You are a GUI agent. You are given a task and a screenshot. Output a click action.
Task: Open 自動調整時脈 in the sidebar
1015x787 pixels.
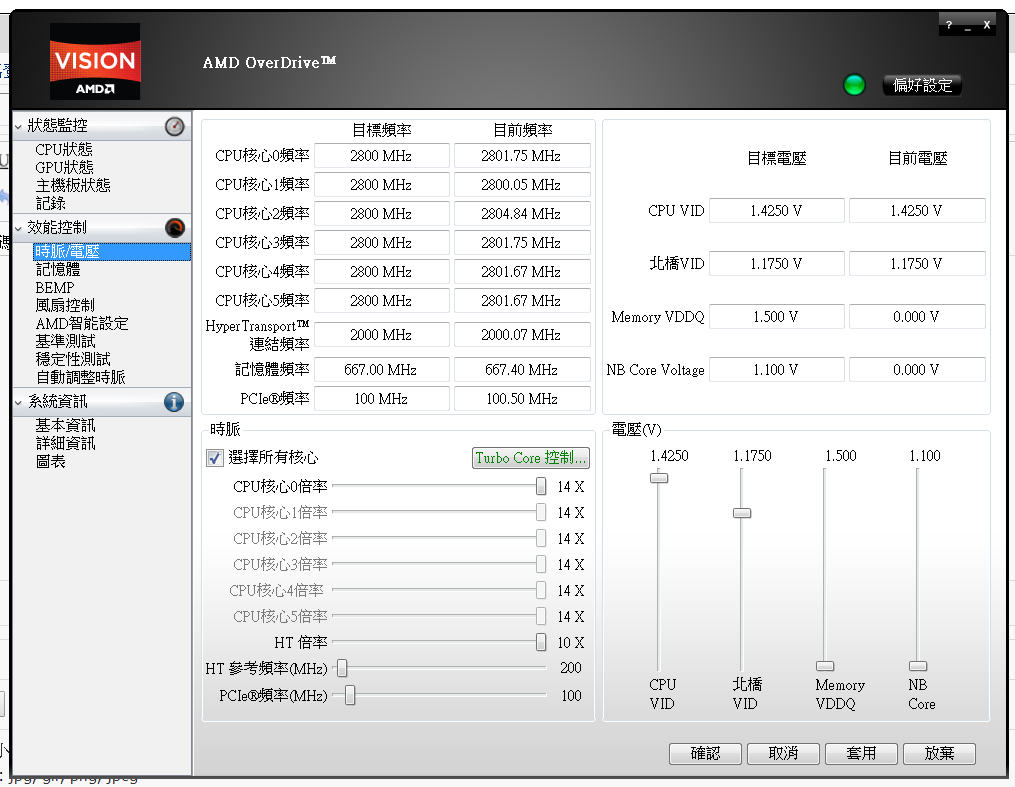(80, 377)
